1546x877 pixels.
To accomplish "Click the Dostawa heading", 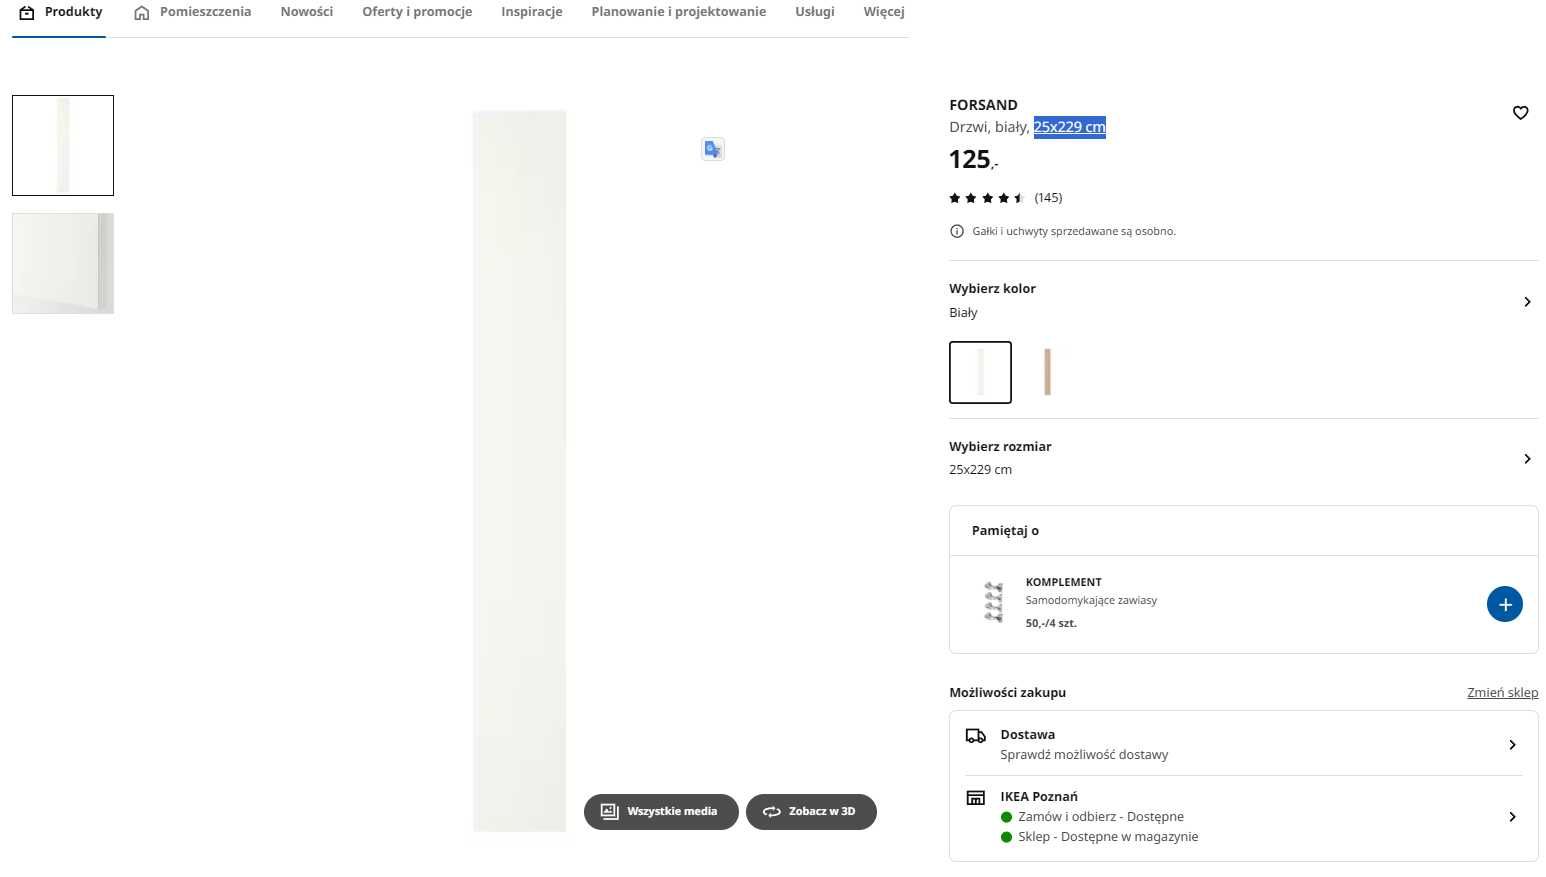I will [x=1027, y=735].
